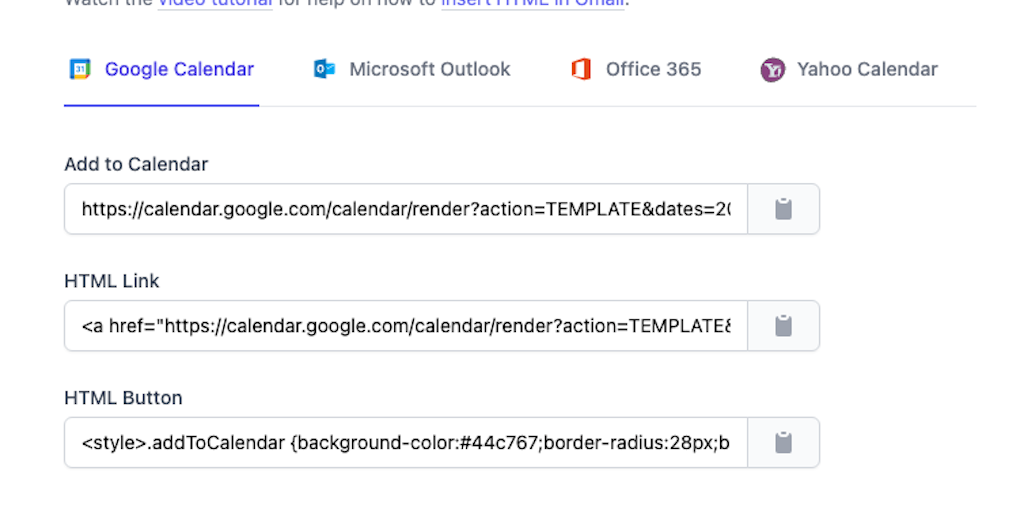Switch to the Yahoo Calendar tab
Viewport: 1024px width, 512px height.
tap(867, 69)
